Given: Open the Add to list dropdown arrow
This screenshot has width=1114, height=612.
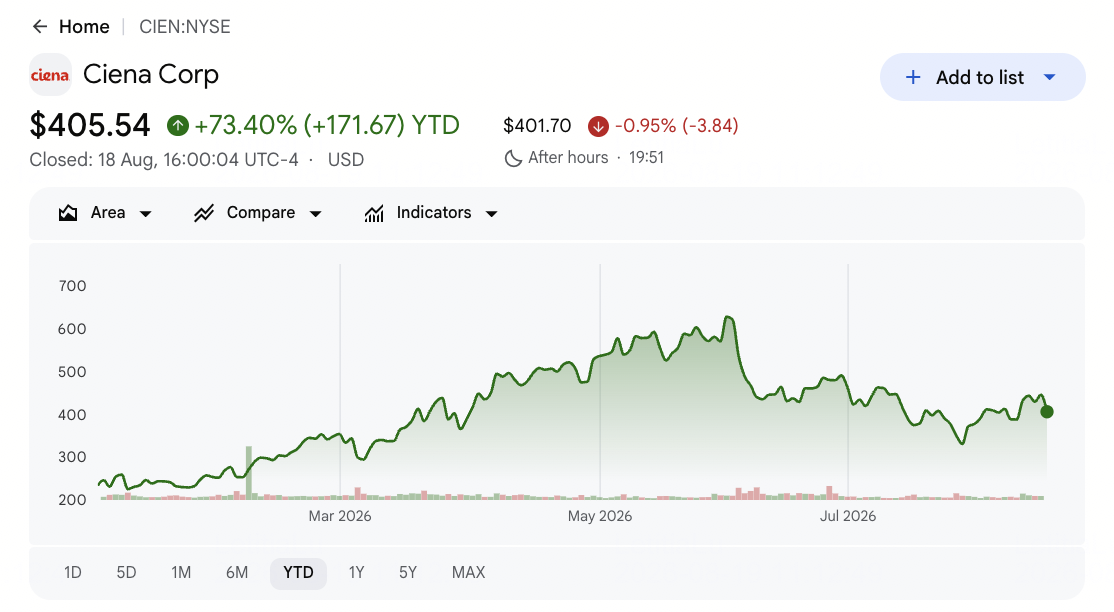Looking at the screenshot, I should (x=1049, y=77).
